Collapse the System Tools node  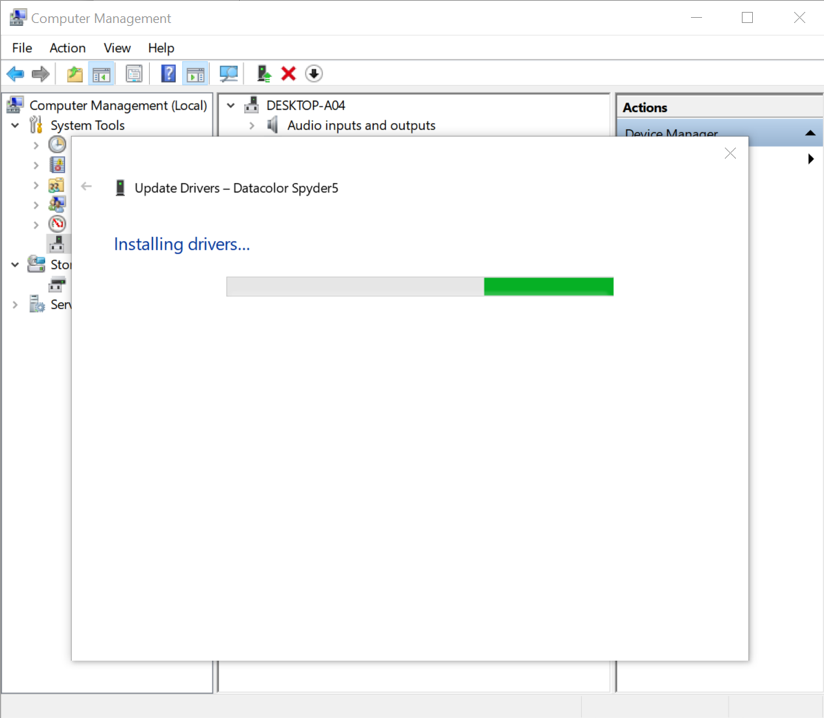click(15, 126)
